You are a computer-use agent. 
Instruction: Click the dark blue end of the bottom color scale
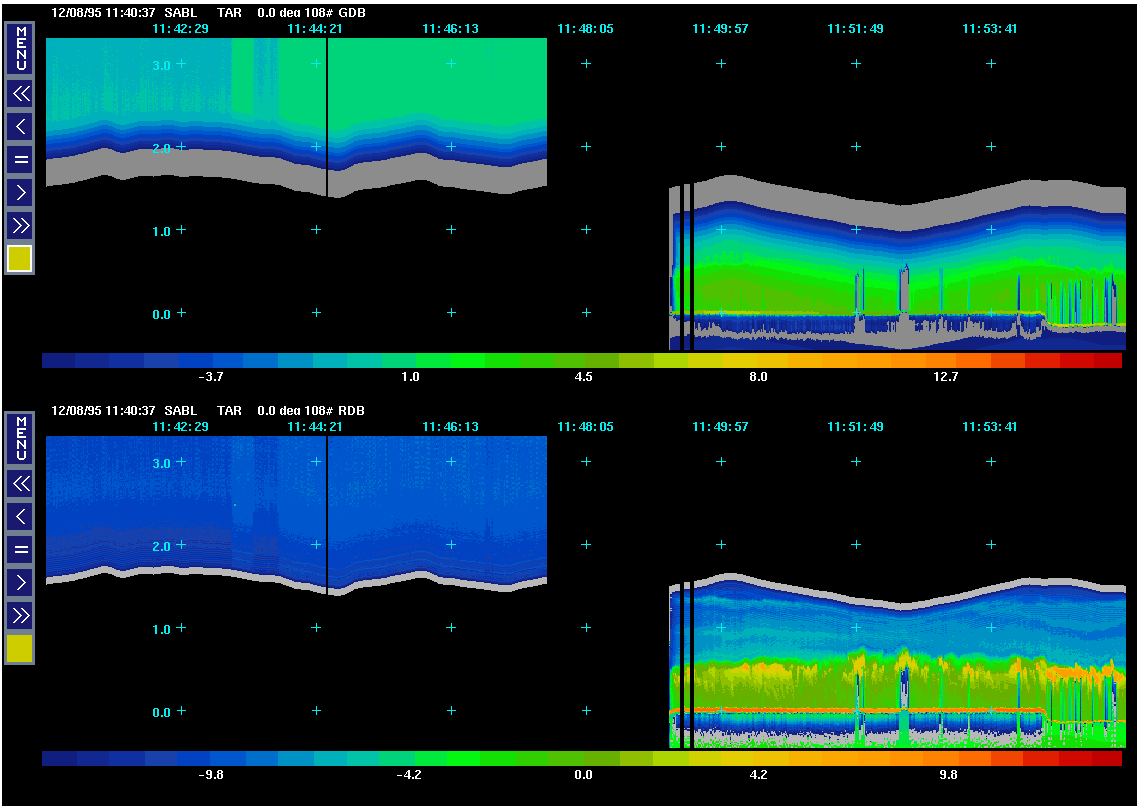point(58,759)
